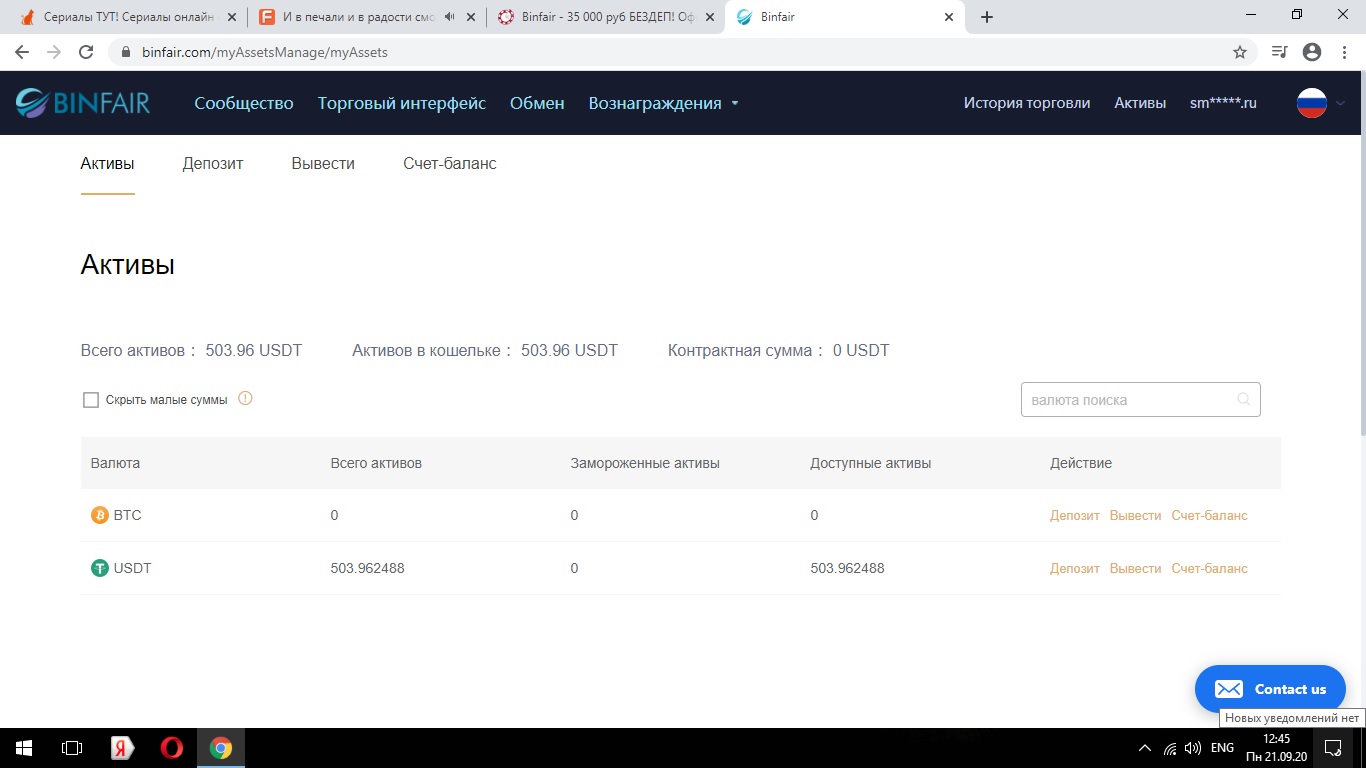Switch to the Депозит tab
This screenshot has width=1366, height=768.
tap(213, 163)
